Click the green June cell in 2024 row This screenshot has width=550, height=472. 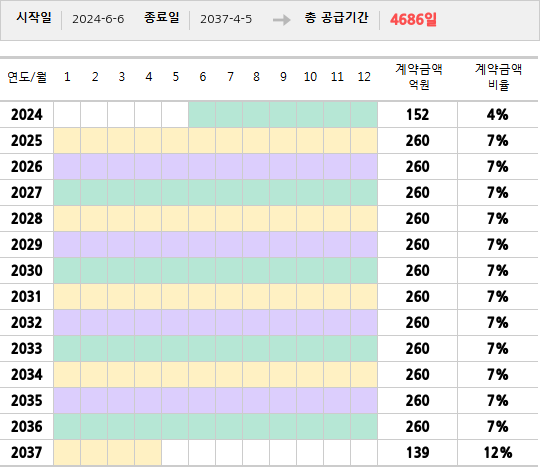[202, 115]
